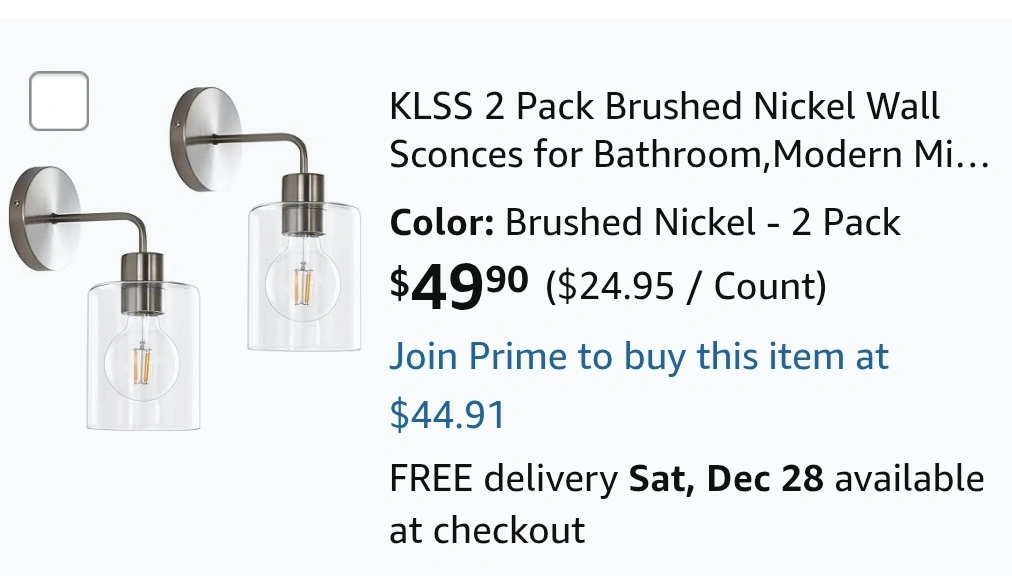Viewport: 1012px width, 576px height.
Task: Click the $44.91 Prime price
Action: [447, 414]
